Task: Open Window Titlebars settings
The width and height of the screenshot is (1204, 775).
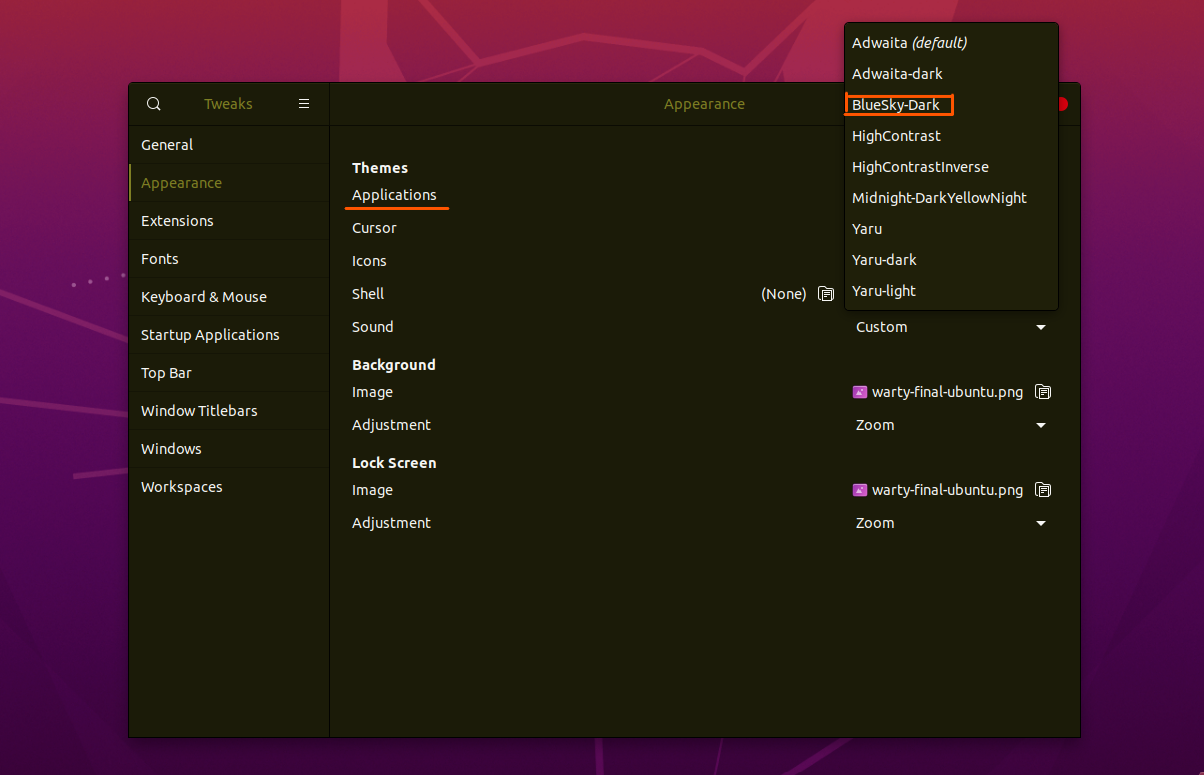Action: (229, 411)
